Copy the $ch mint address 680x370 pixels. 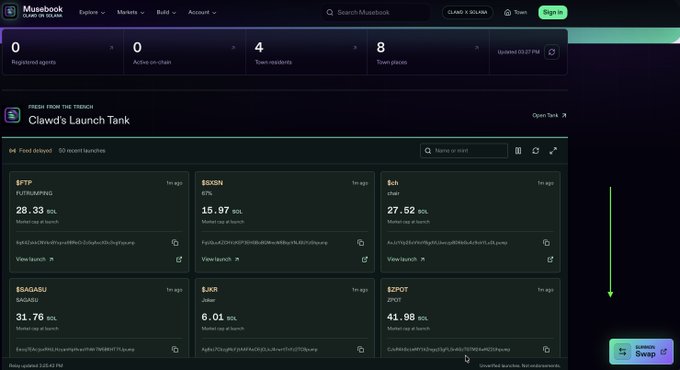pyautogui.click(x=546, y=242)
